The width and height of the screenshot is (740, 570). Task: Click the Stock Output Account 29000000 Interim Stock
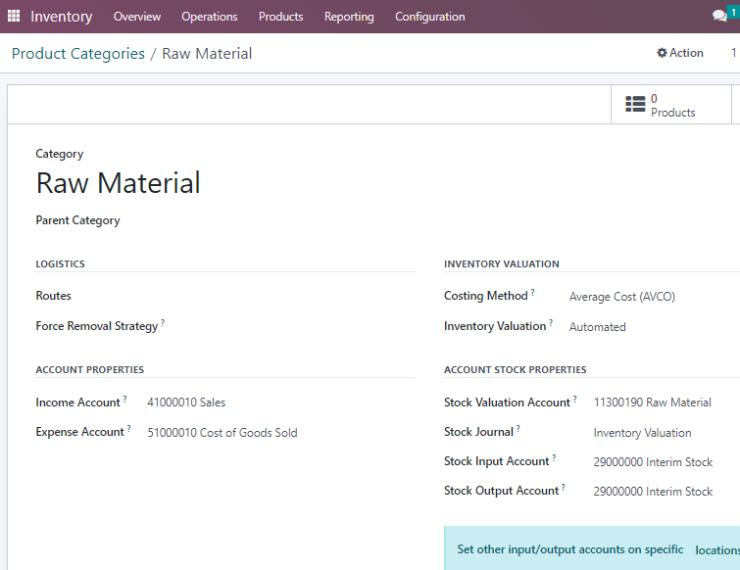(653, 491)
